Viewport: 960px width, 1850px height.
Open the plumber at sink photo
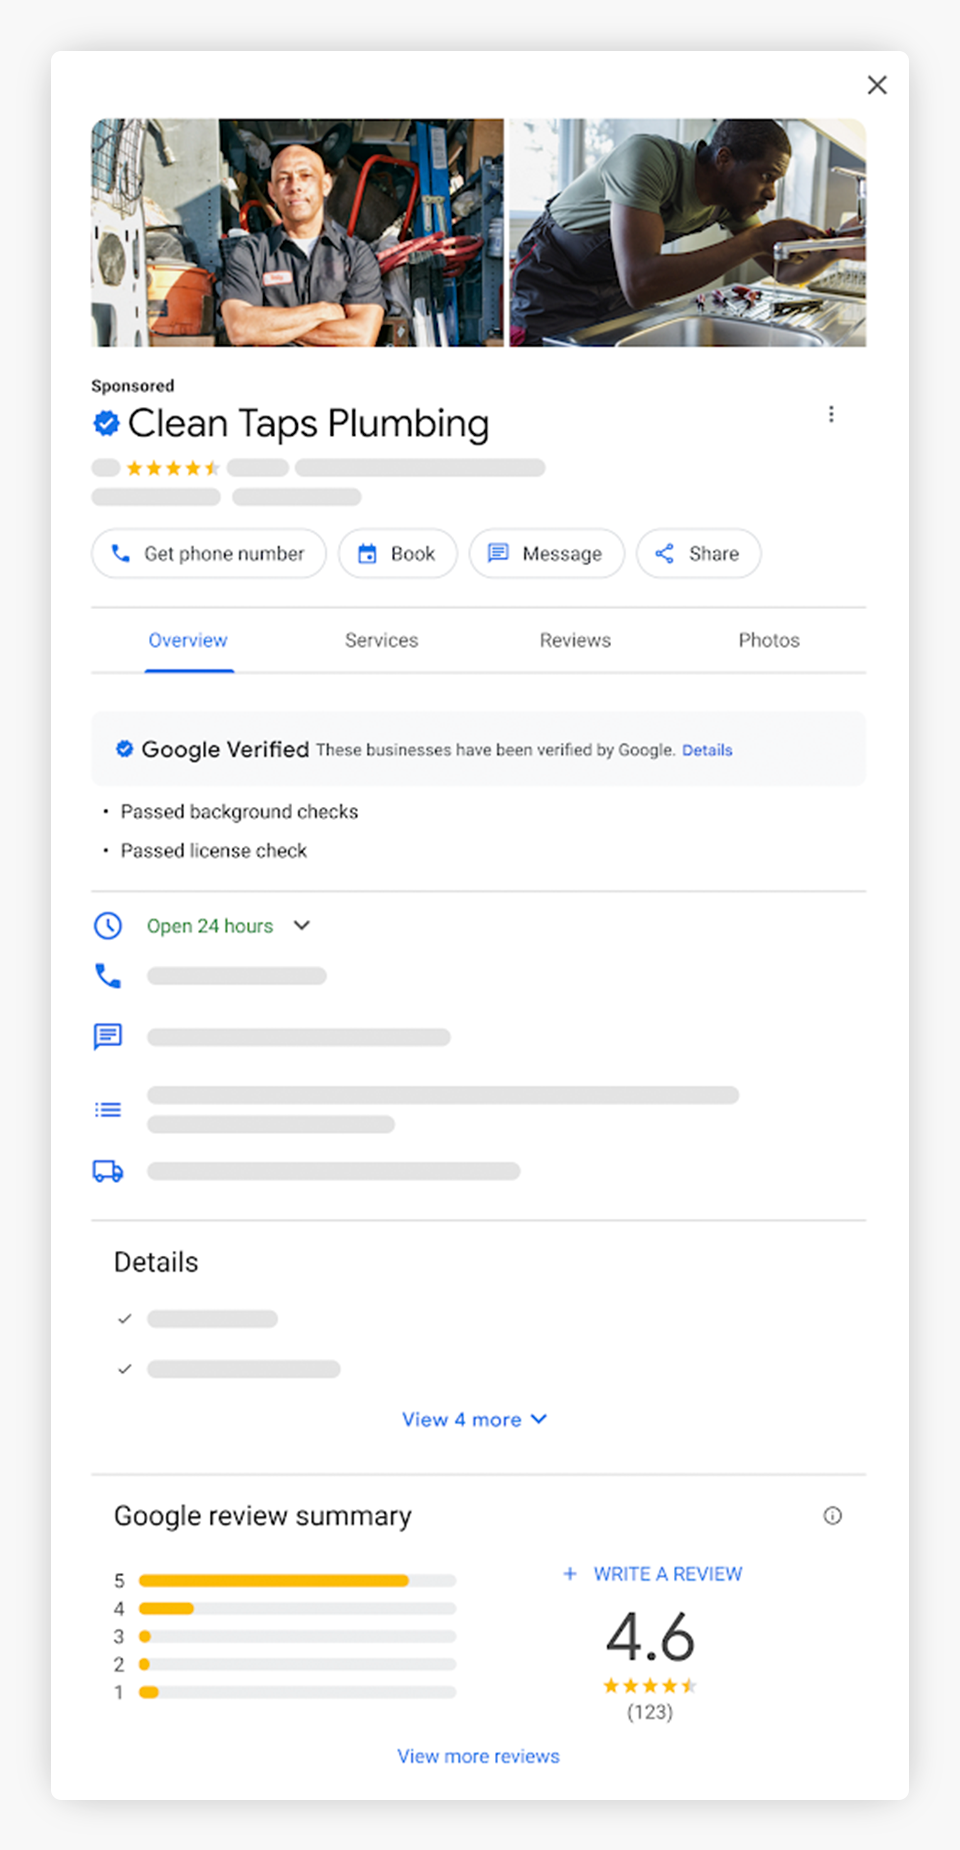coord(688,233)
